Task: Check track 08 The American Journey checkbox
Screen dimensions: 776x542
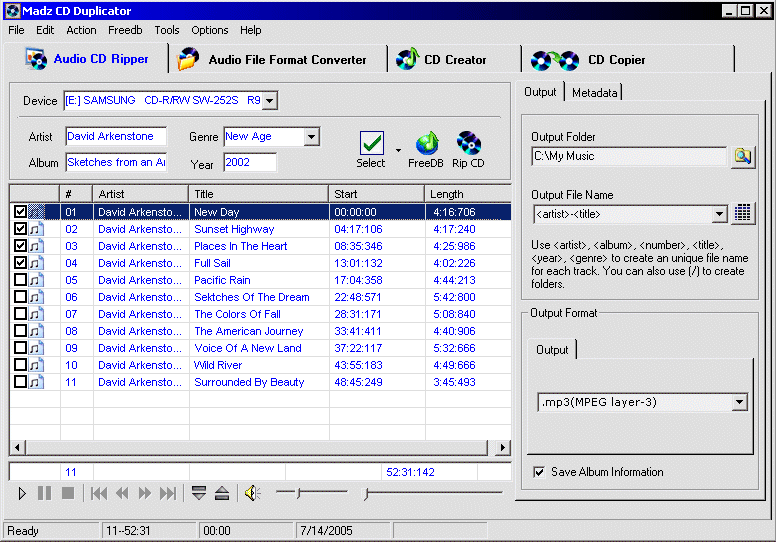Action: [20, 331]
